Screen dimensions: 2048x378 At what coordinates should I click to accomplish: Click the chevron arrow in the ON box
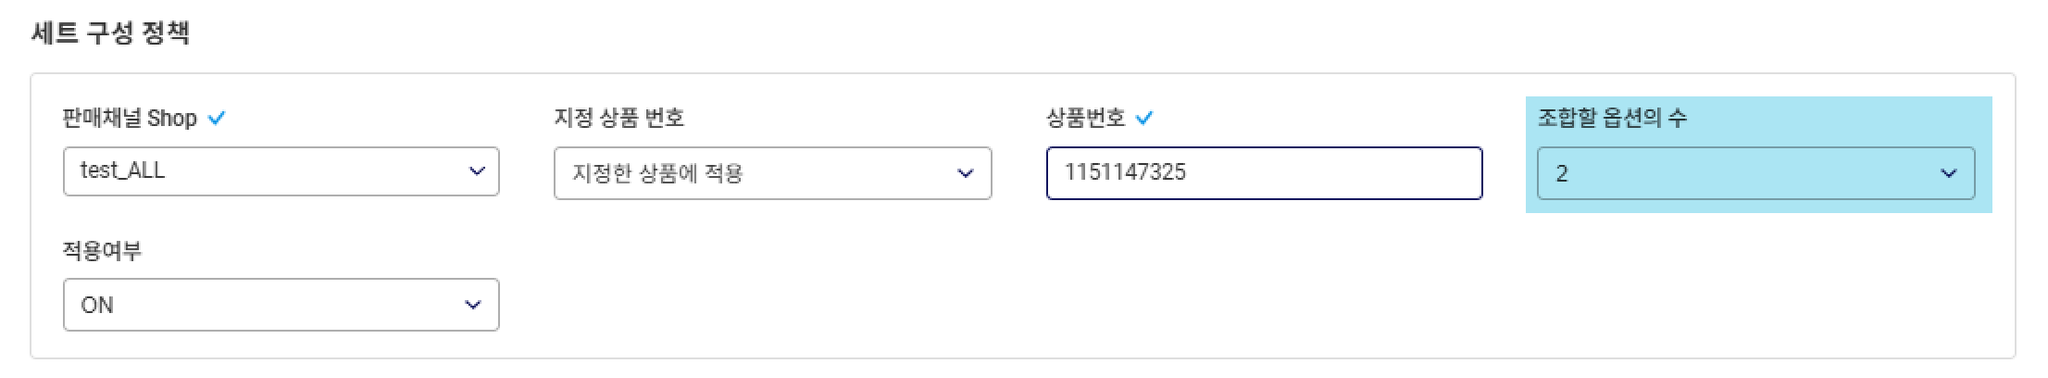tap(473, 305)
